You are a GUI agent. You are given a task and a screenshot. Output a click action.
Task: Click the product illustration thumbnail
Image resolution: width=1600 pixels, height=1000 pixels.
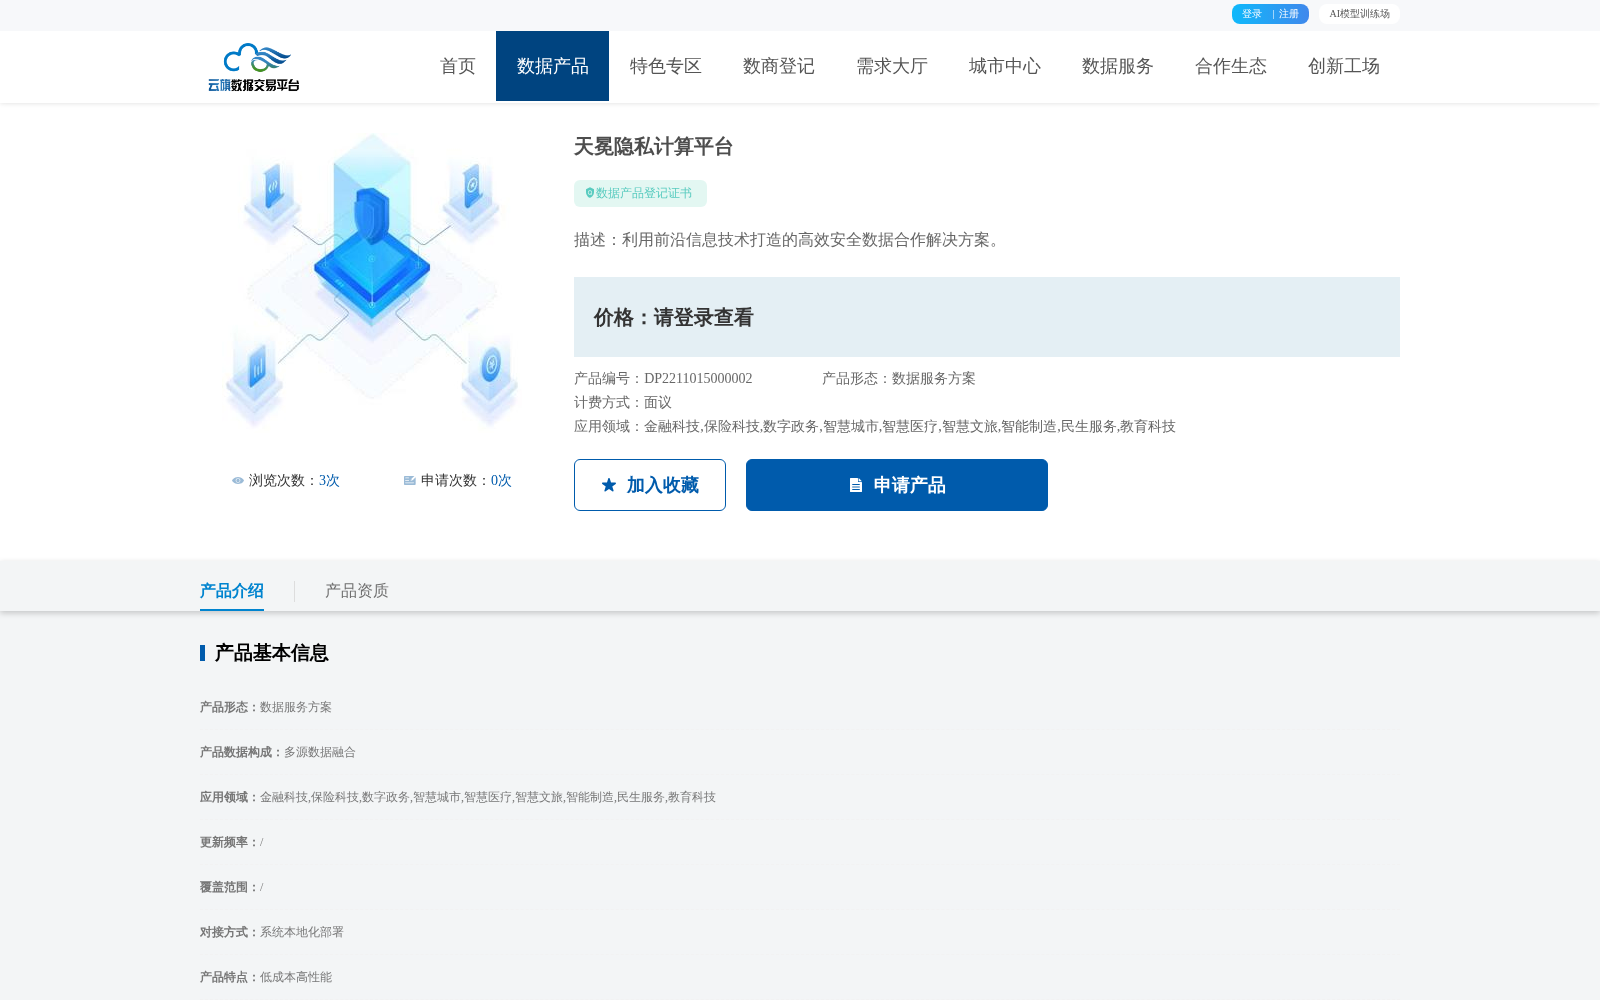click(x=372, y=281)
